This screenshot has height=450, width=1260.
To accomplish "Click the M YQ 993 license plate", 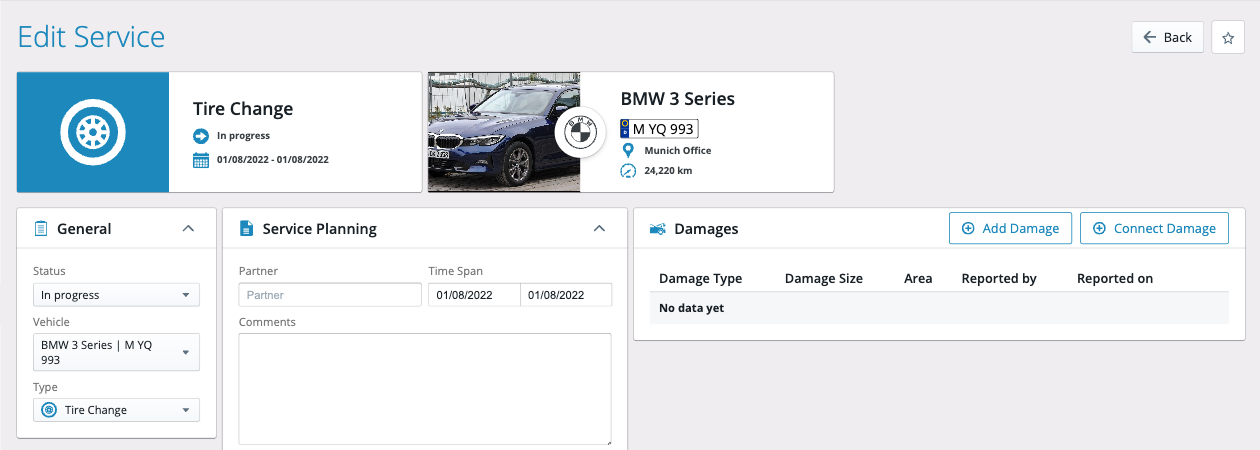I will coord(659,128).
